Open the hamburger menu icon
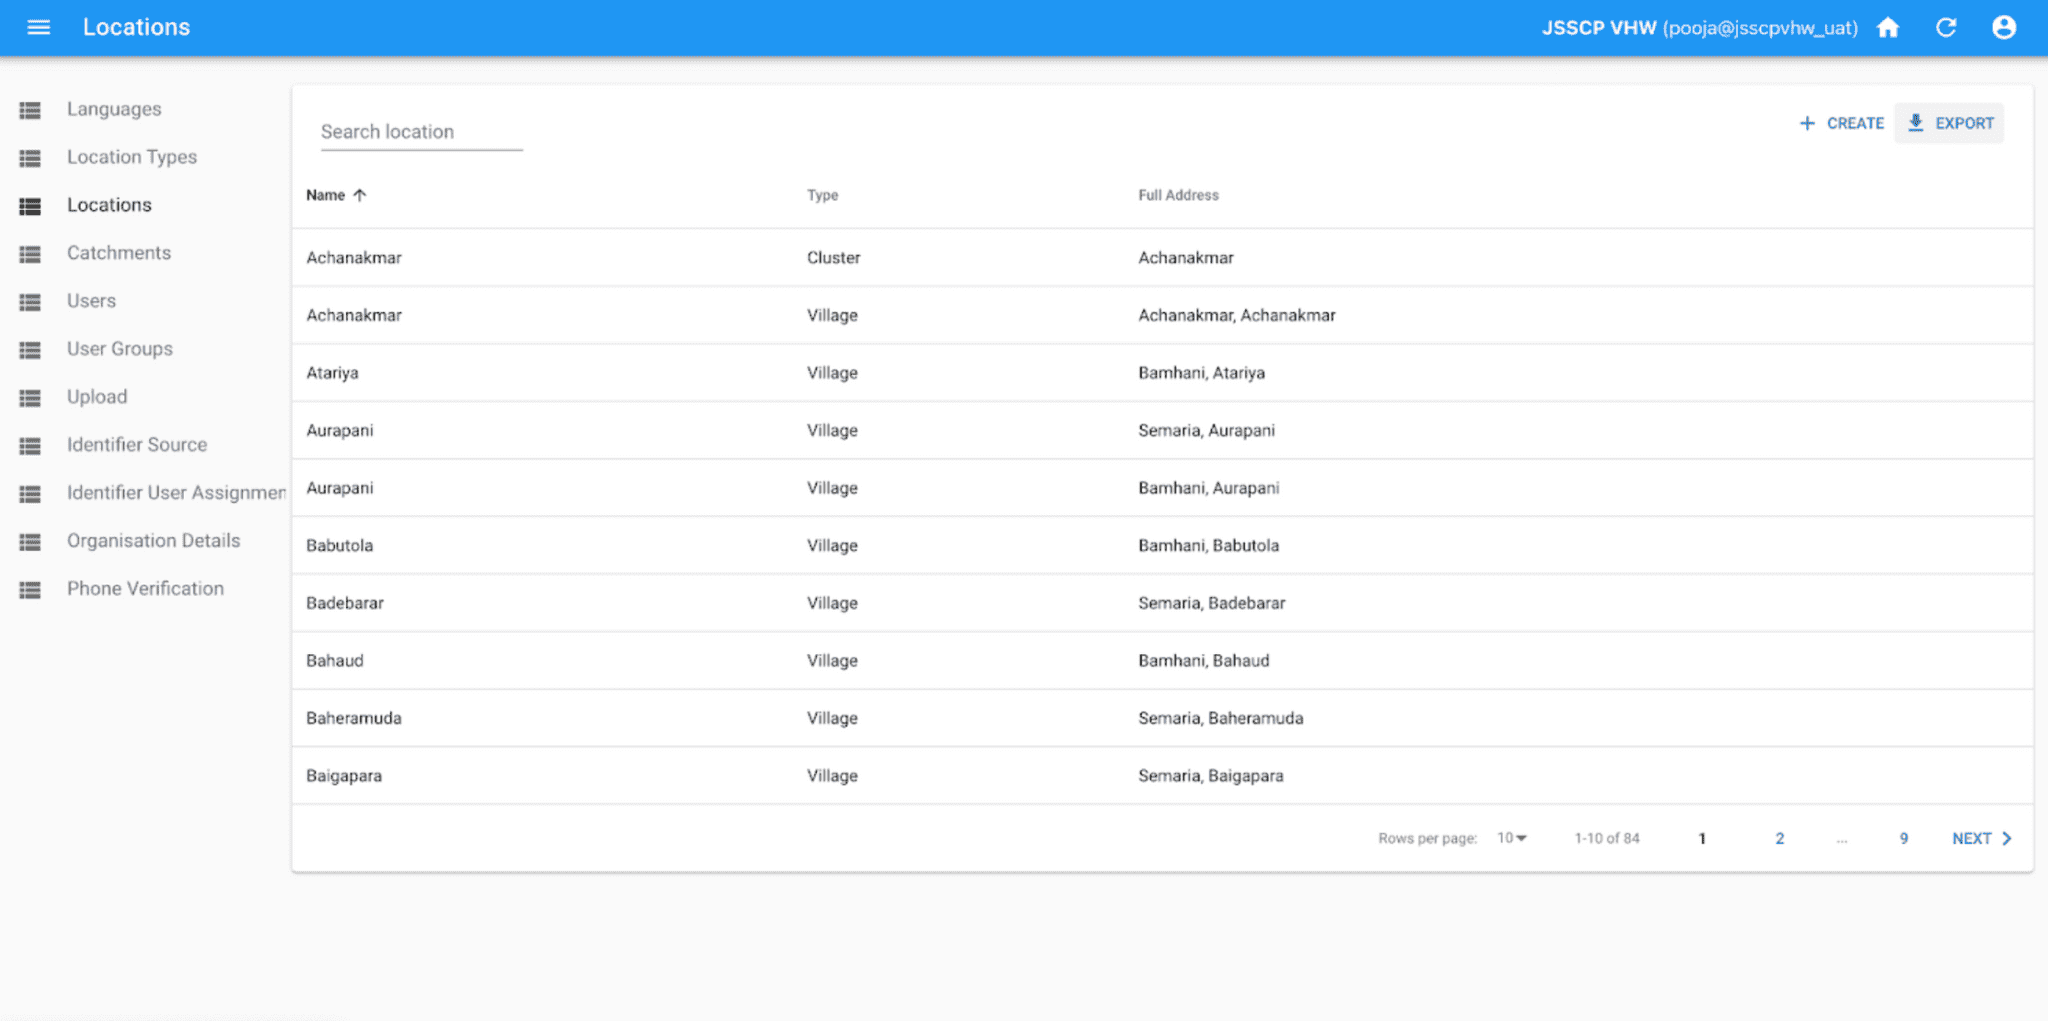This screenshot has width=2048, height=1021. (39, 28)
